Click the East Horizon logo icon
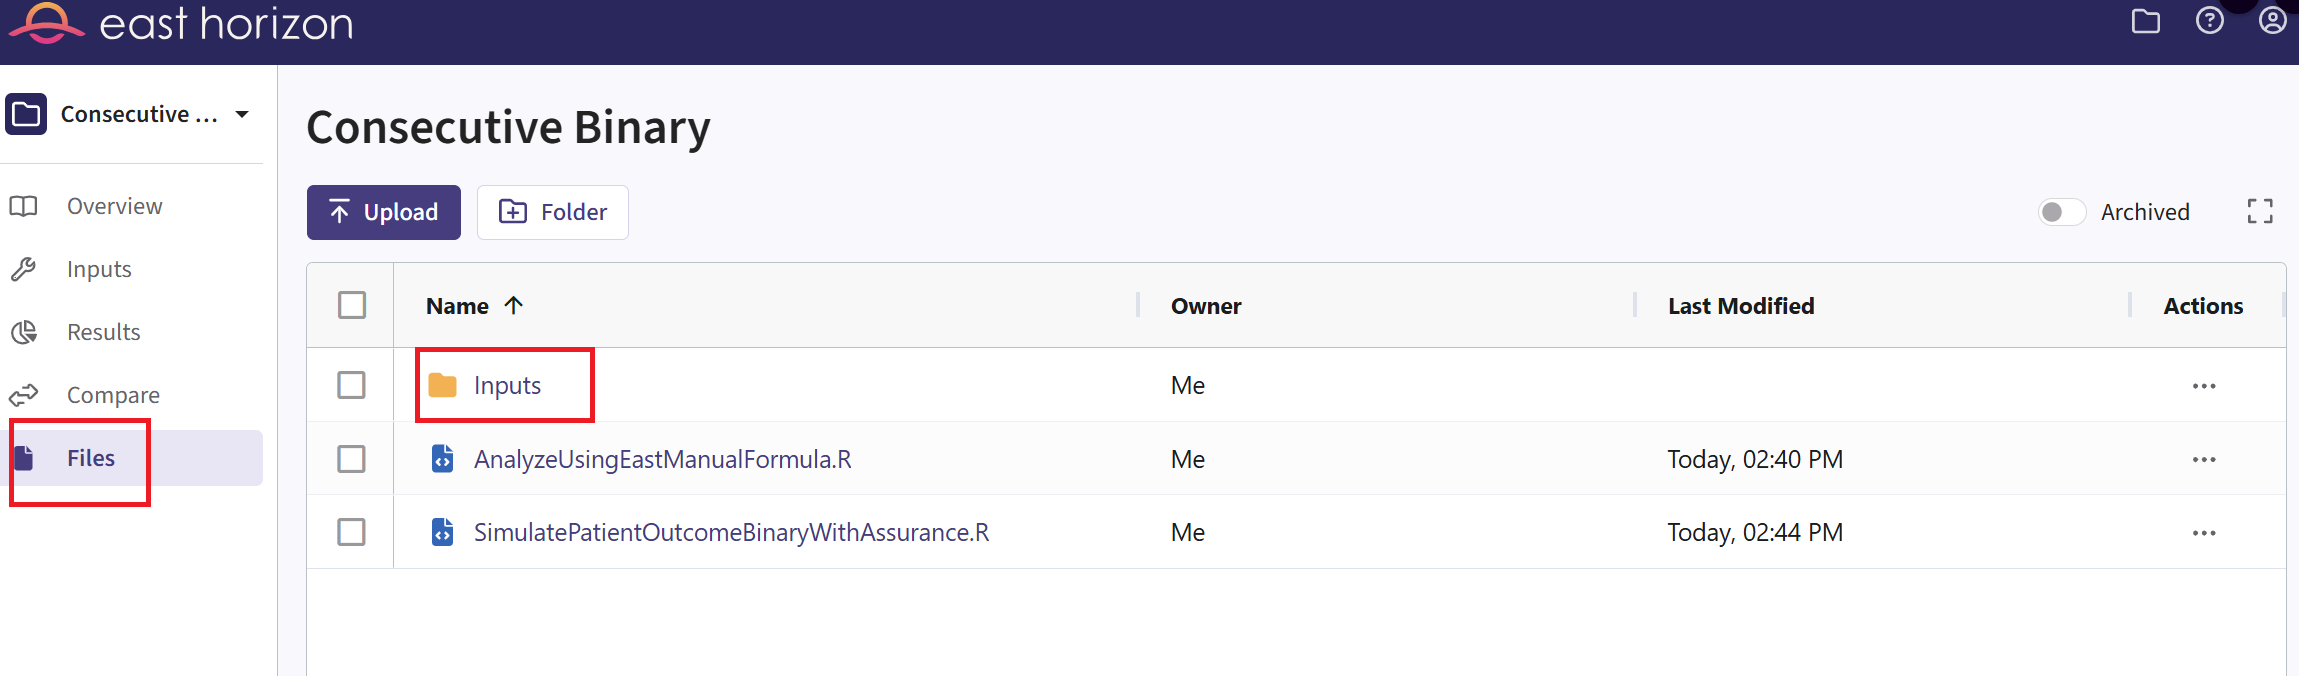The width and height of the screenshot is (2299, 676). (x=46, y=22)
